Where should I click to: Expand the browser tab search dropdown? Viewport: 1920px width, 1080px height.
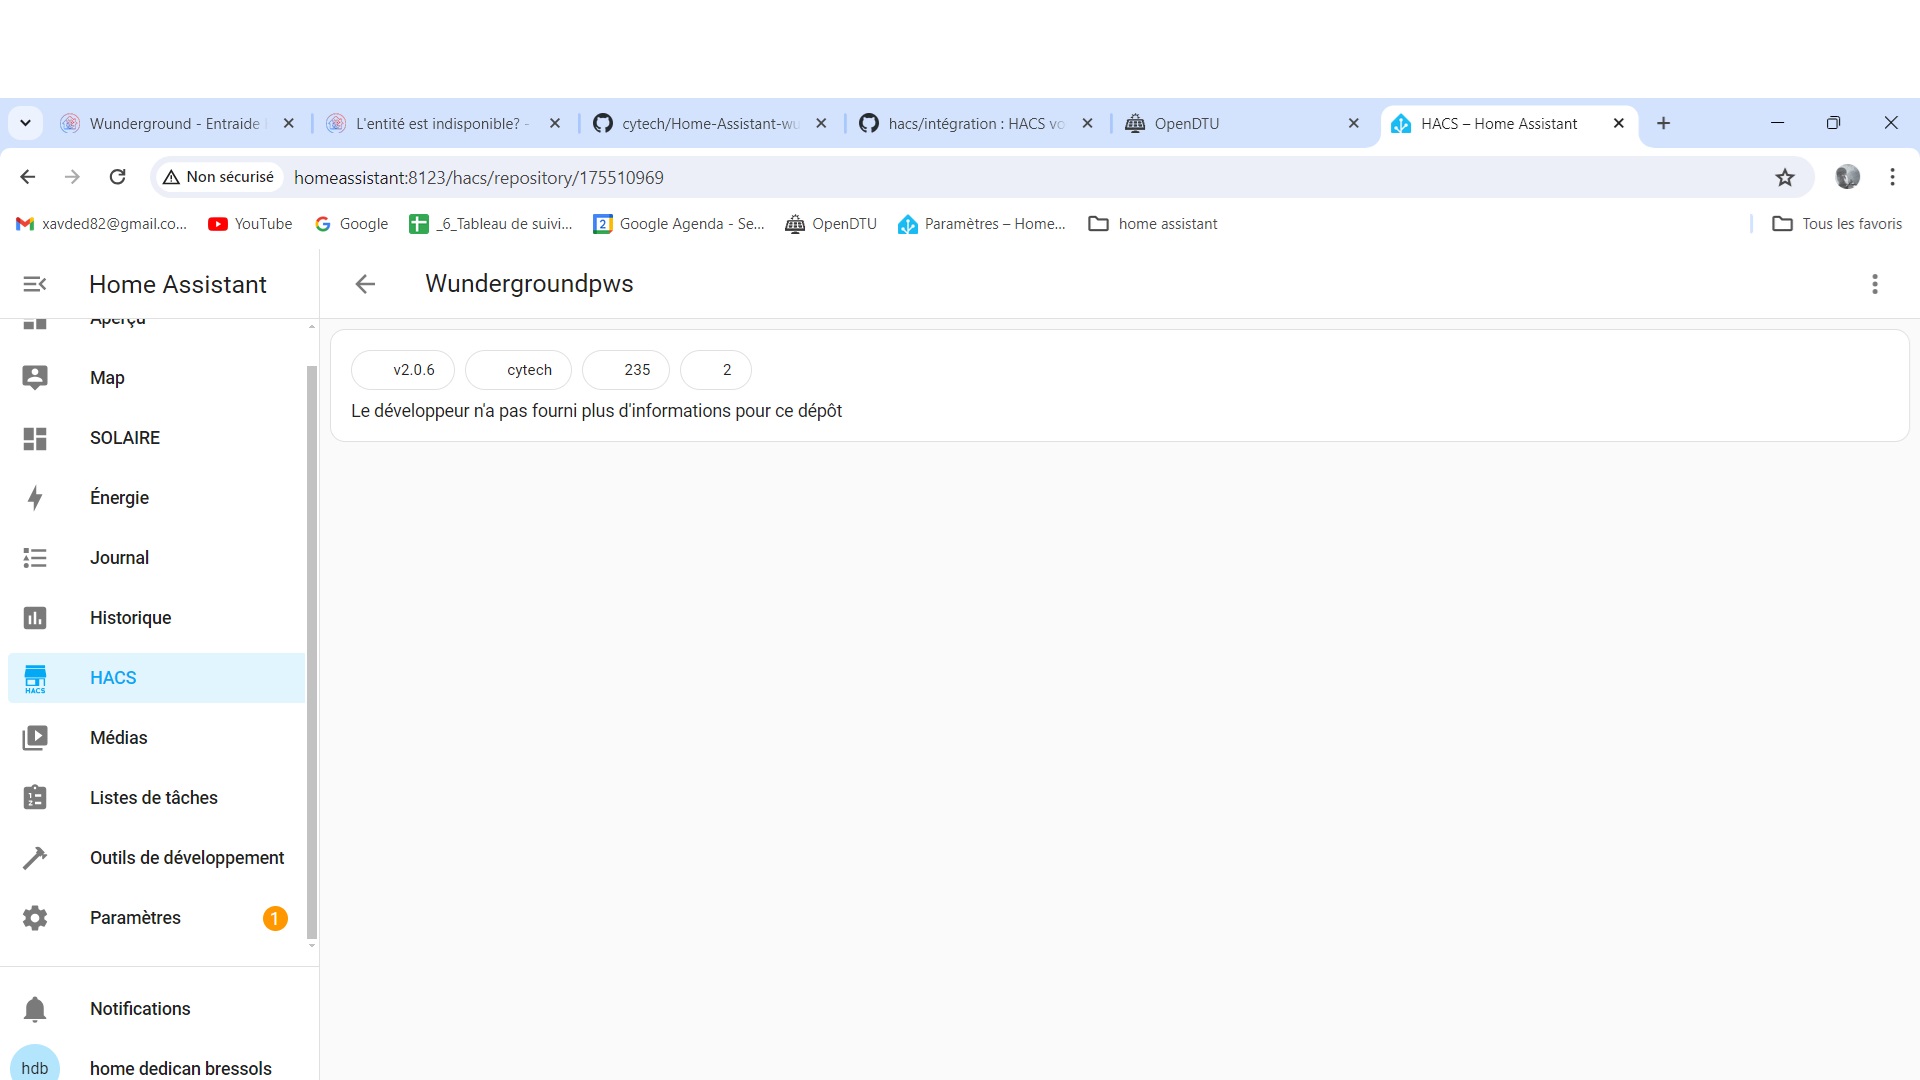pos(26,123)
